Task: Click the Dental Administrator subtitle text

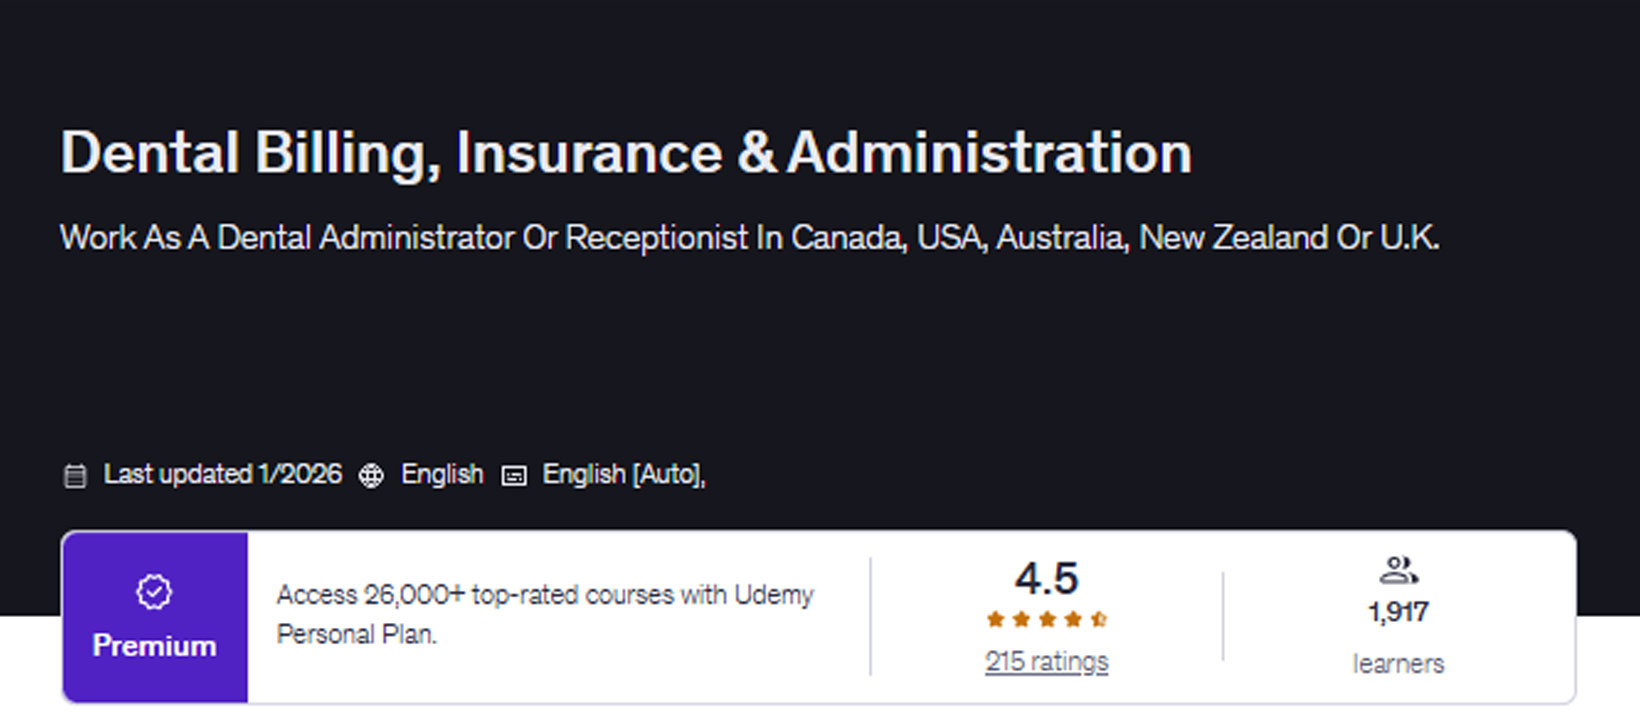Action: coord(749,238)
